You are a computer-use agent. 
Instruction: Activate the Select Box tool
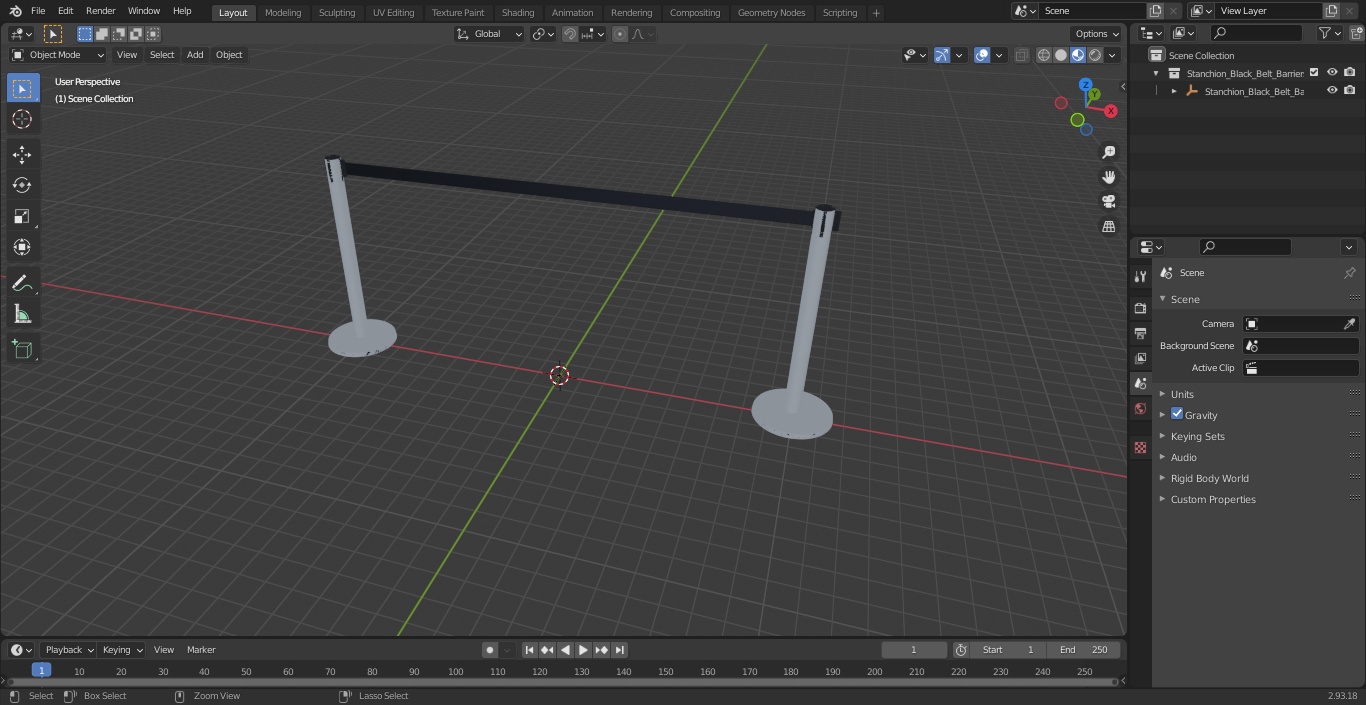pyautogui.click(x=22, y=88)
